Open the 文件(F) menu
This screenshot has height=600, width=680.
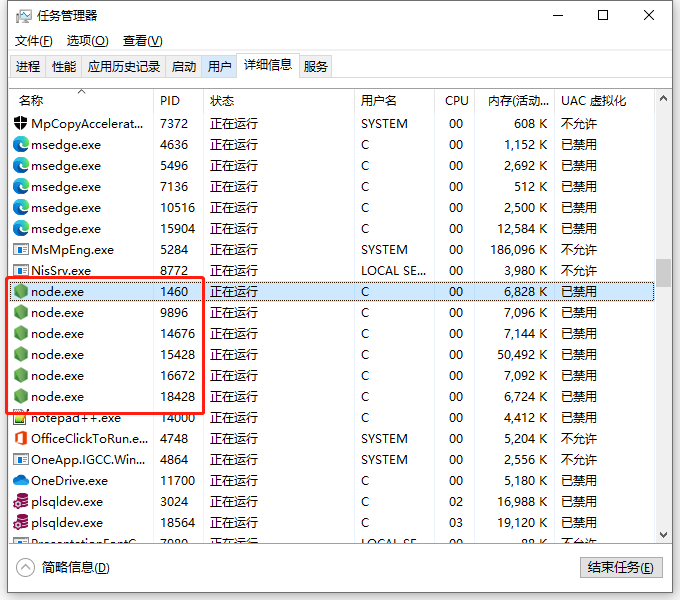coord(34,41)
